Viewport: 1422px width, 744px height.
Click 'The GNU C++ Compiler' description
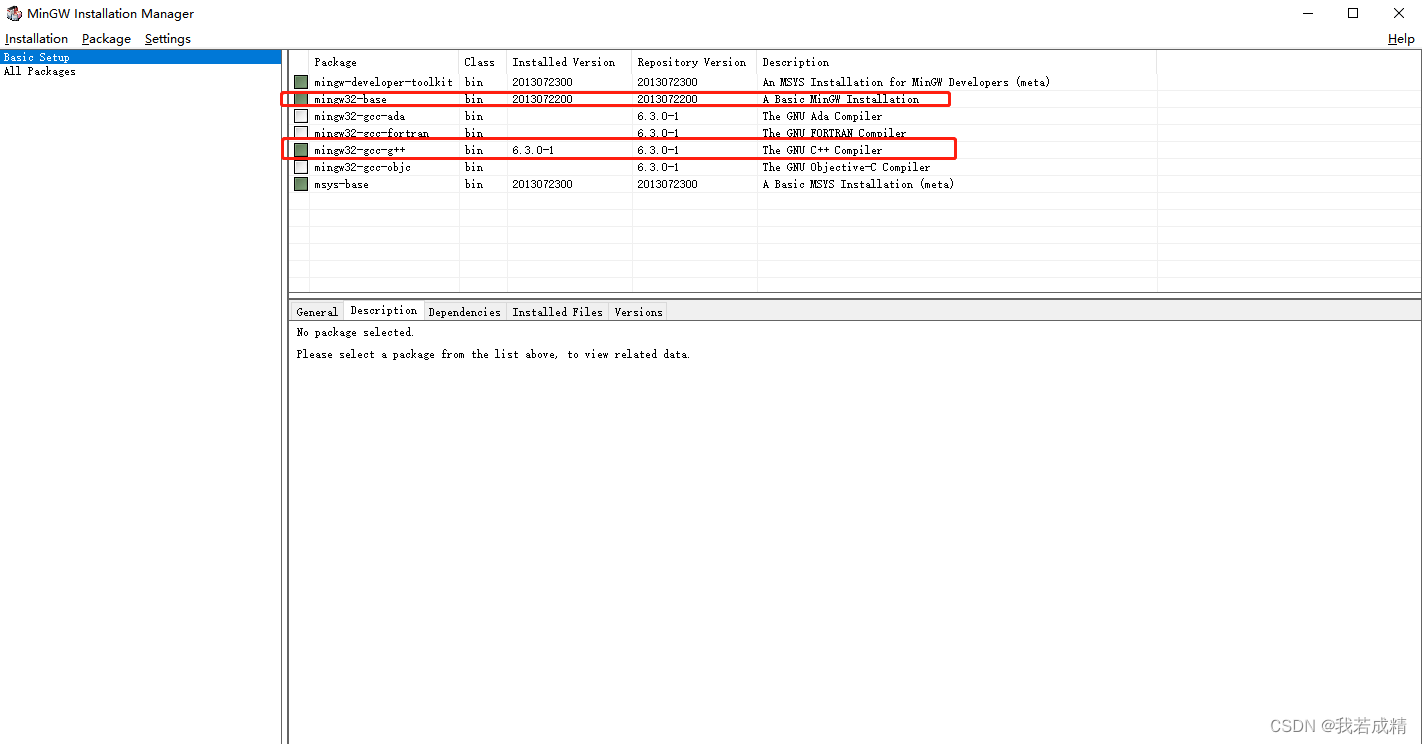[x=822, y=150]
